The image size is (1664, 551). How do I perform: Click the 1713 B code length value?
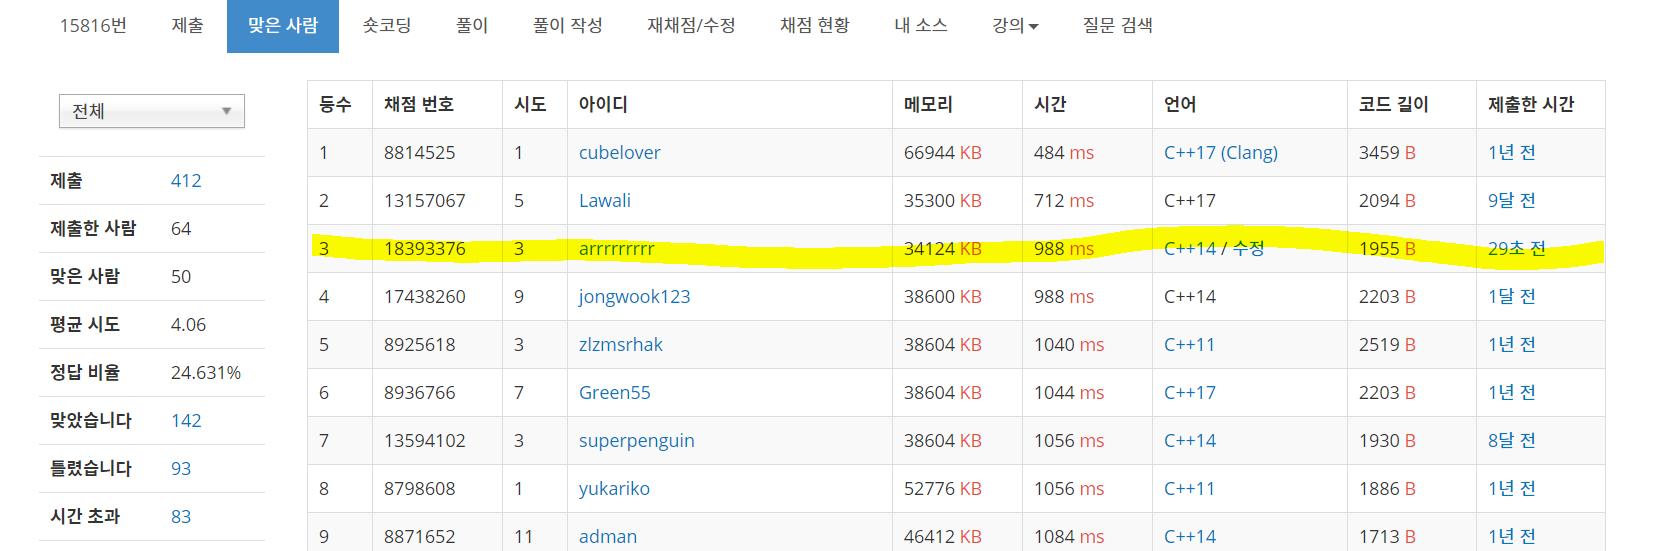1387,537
